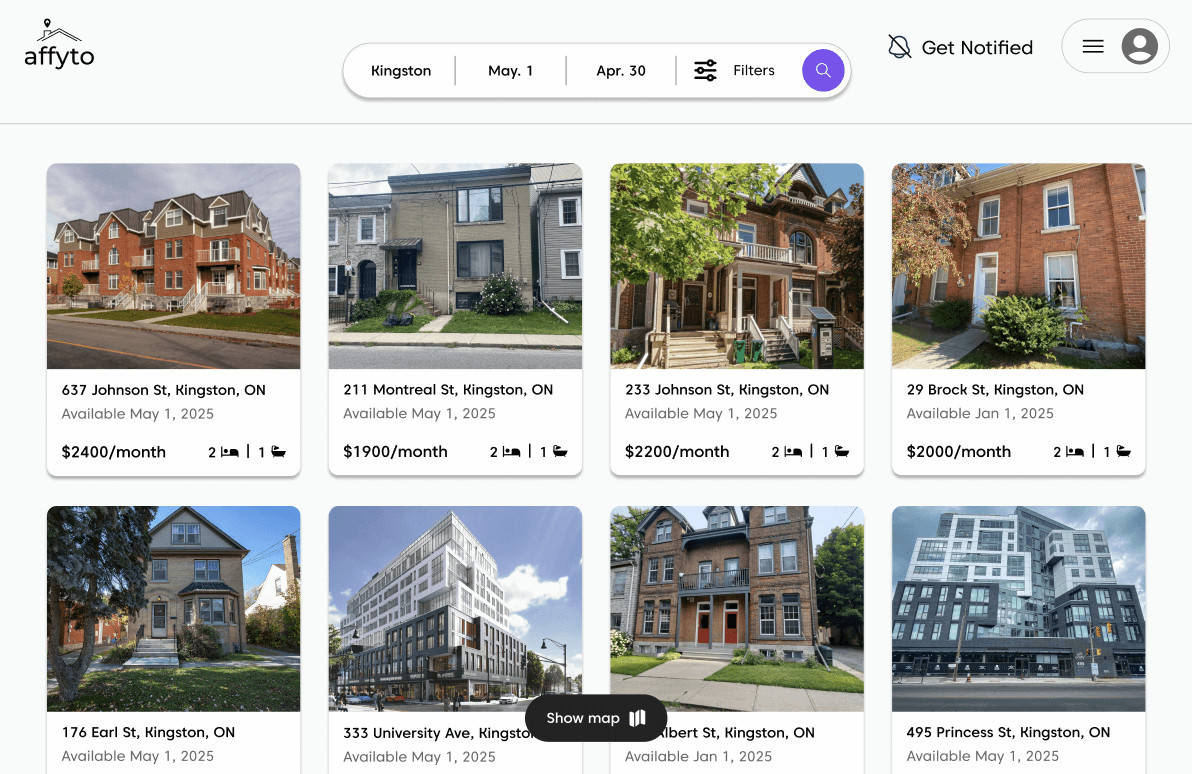Open the hamburger menu icon
The width and height of the screenshot is (1192, 774).
1093,46
